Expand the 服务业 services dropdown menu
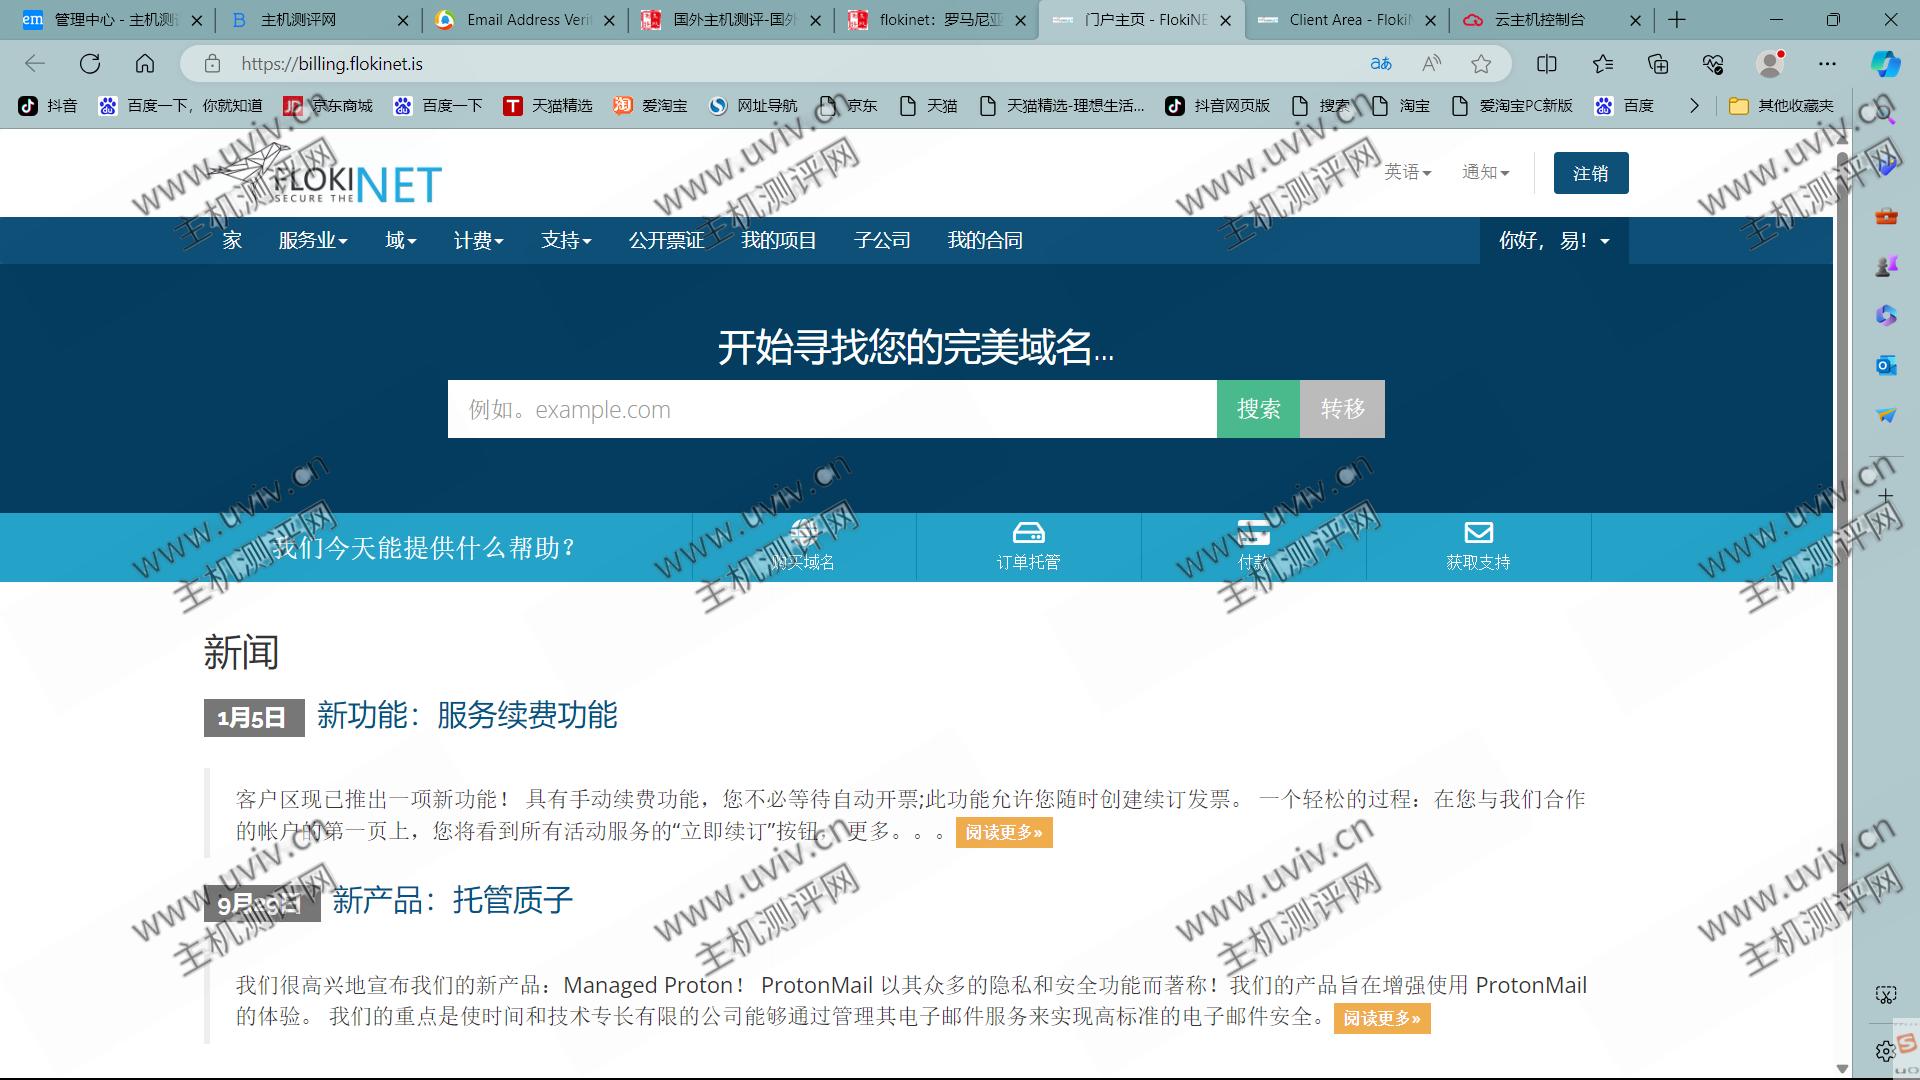1920x1080 pixels. 312,241
